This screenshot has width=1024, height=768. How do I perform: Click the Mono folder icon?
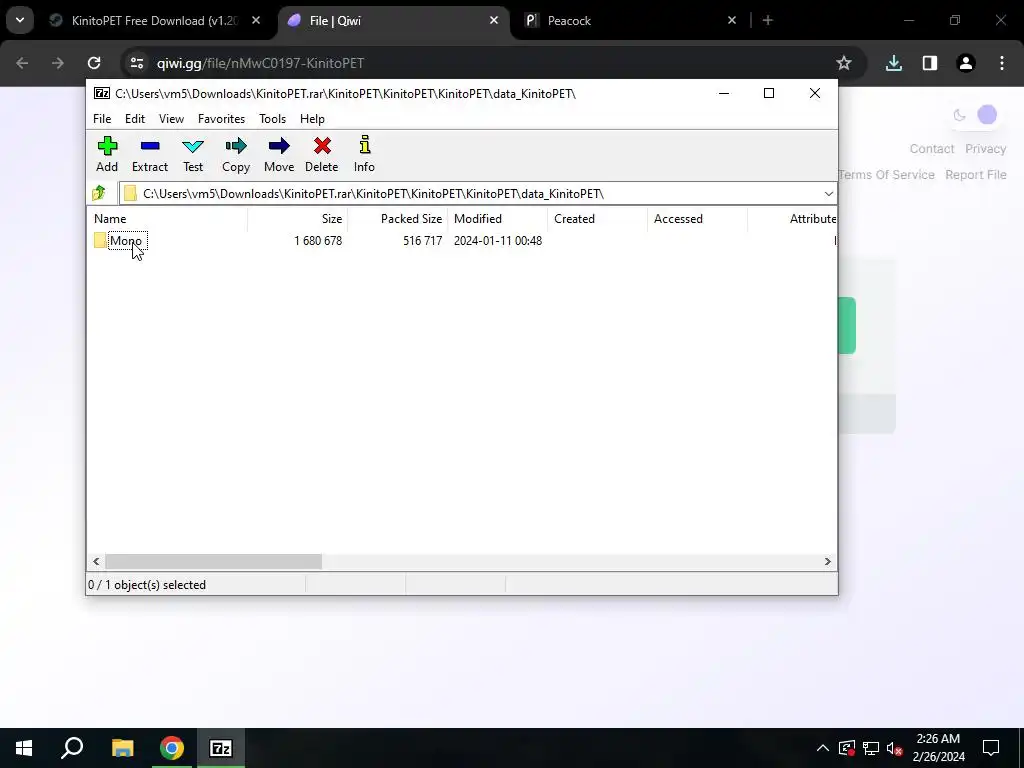click(100, 240)
